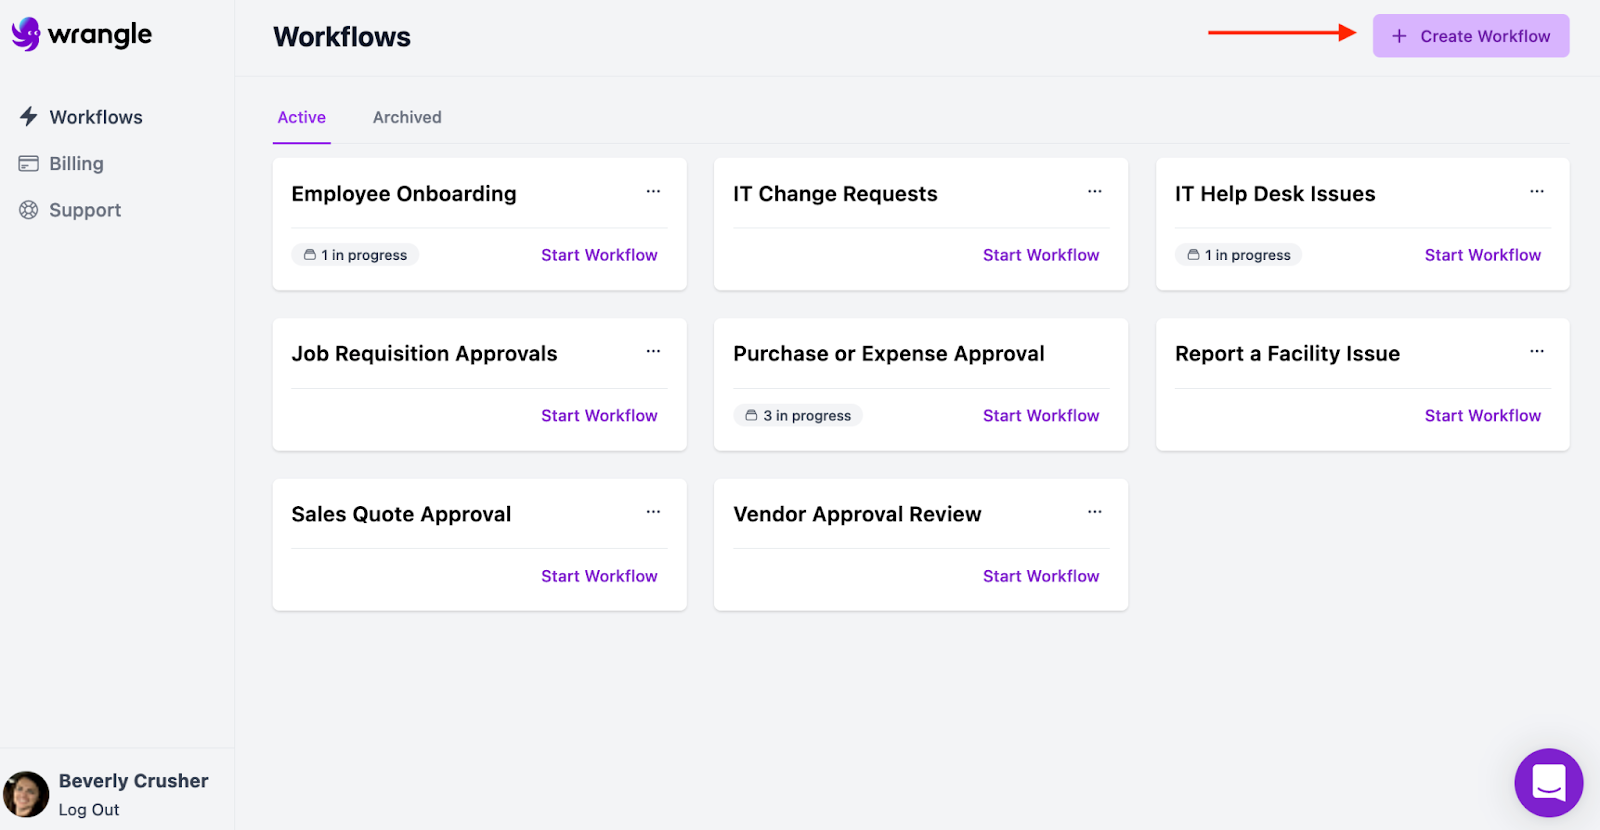Open IT Change Requests ellipsis menu
This screenshot has height=830, width=1600.
[1095, 192]
